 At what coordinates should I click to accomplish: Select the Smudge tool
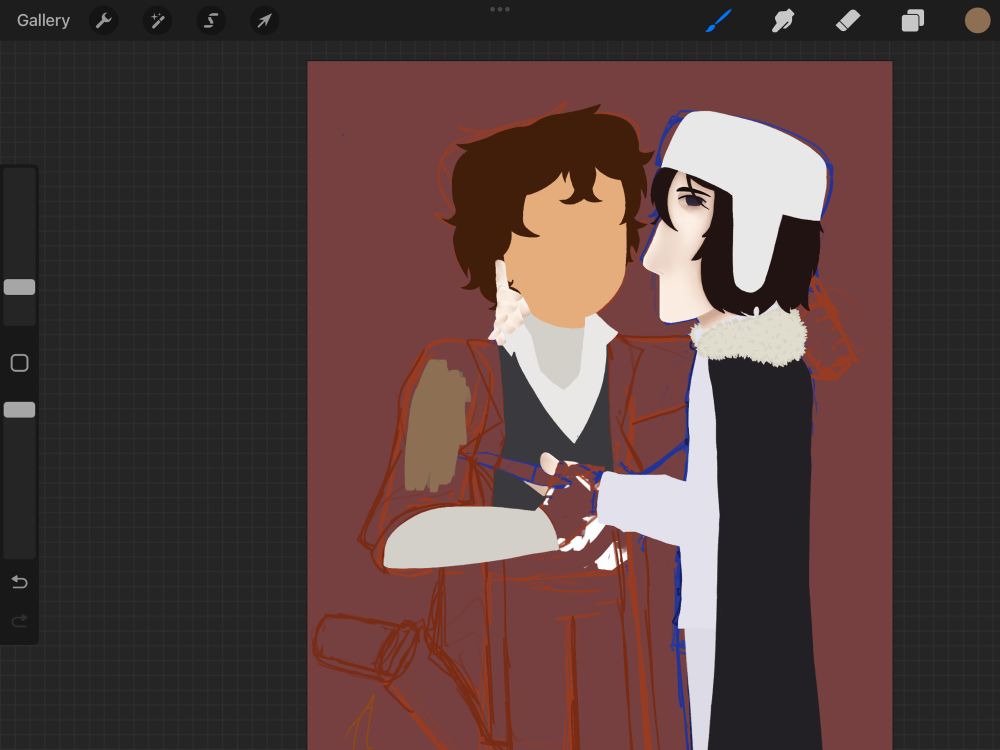tap(783, 20)
